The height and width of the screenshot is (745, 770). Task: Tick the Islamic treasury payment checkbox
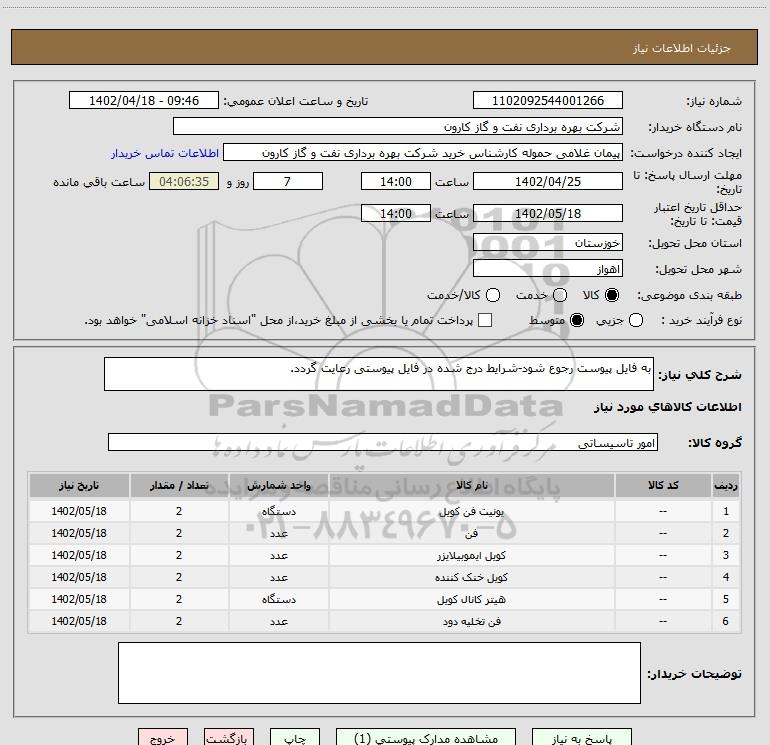(x=485, y=320)
